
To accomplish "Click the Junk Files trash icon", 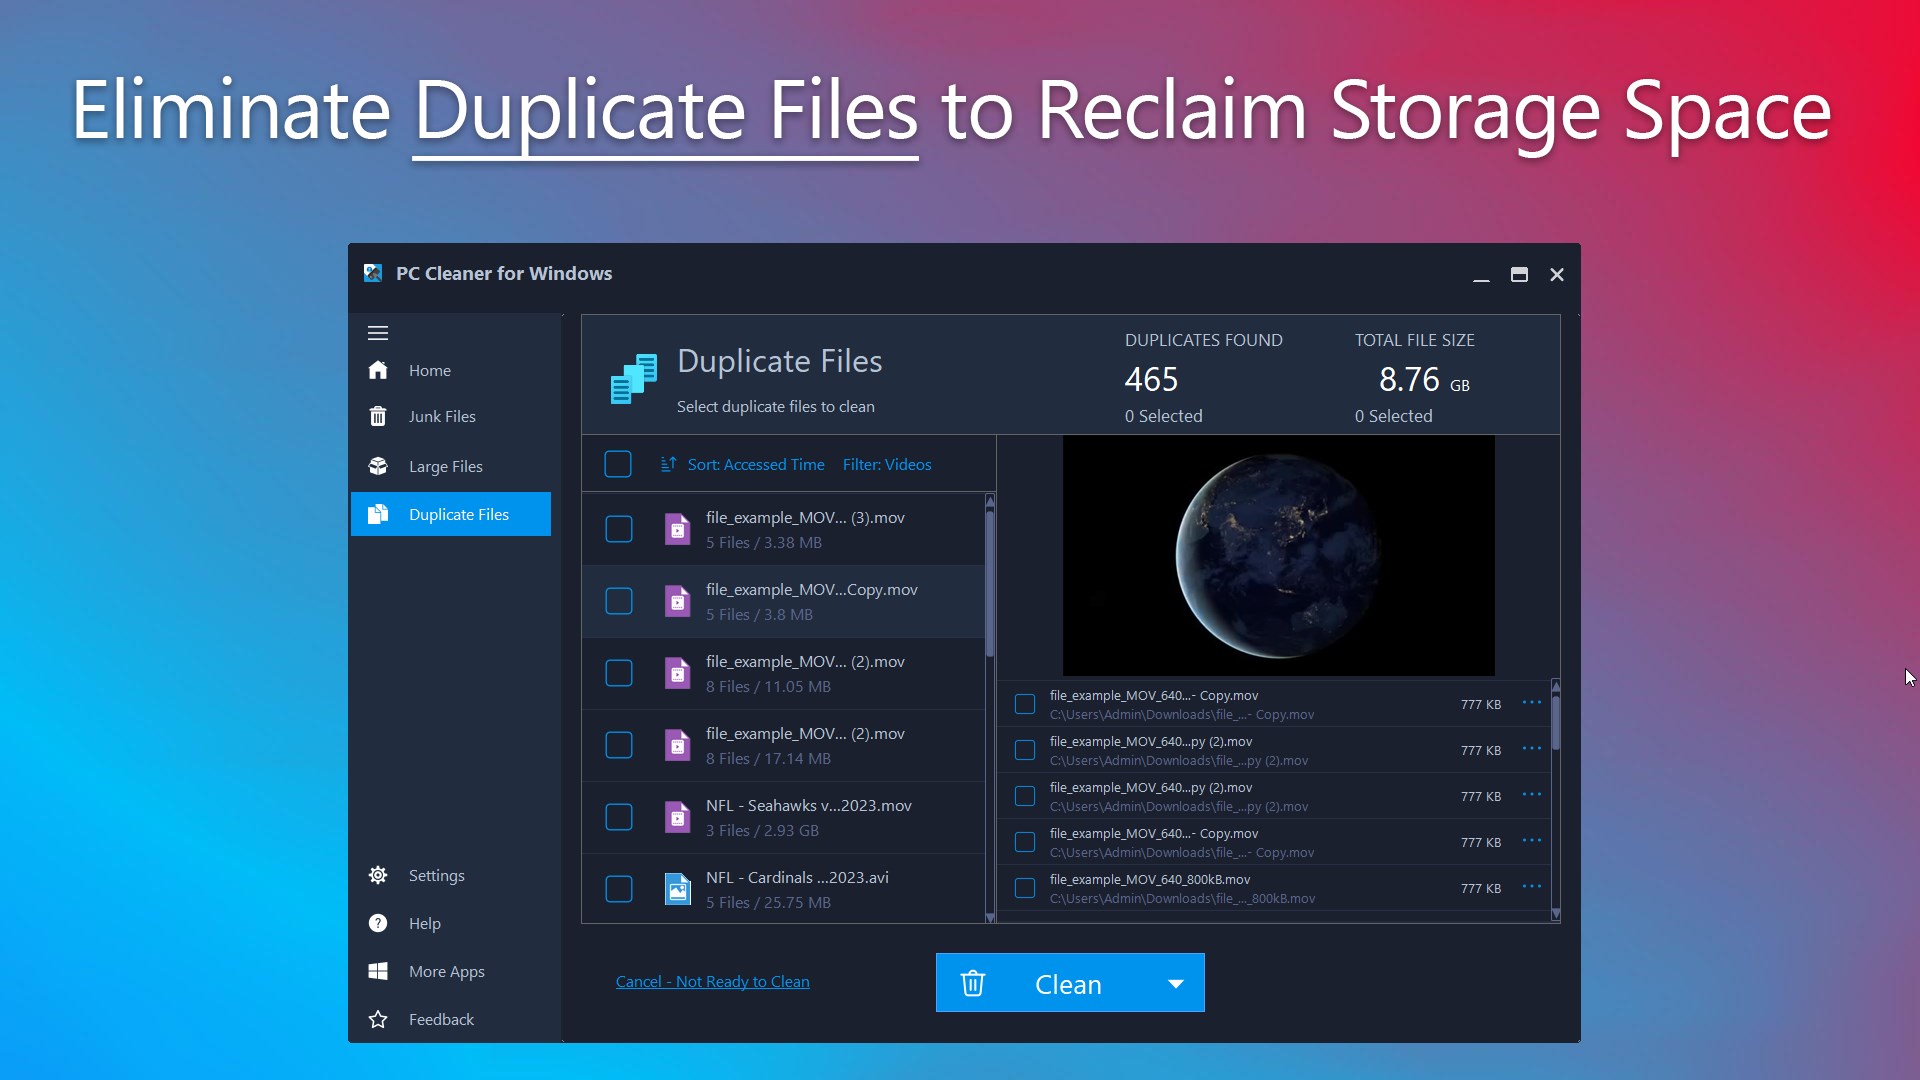I will (x=378, y=417).
